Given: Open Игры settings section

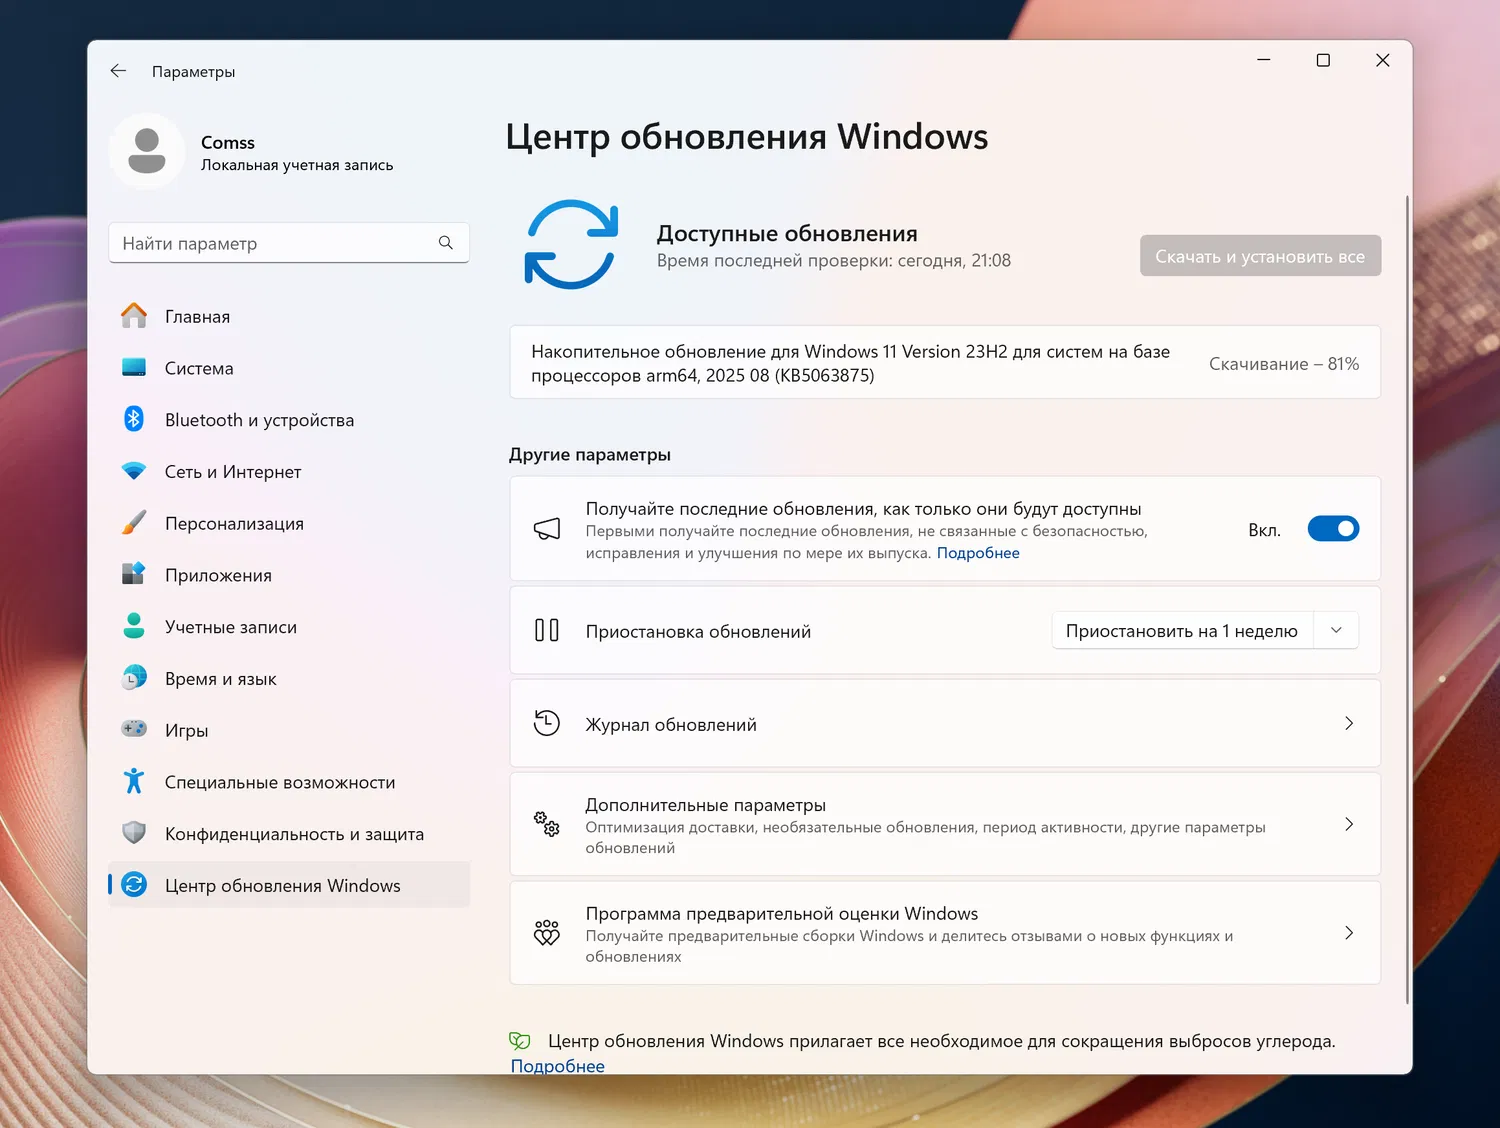Looking at the screenshot, I should [289, 731].
